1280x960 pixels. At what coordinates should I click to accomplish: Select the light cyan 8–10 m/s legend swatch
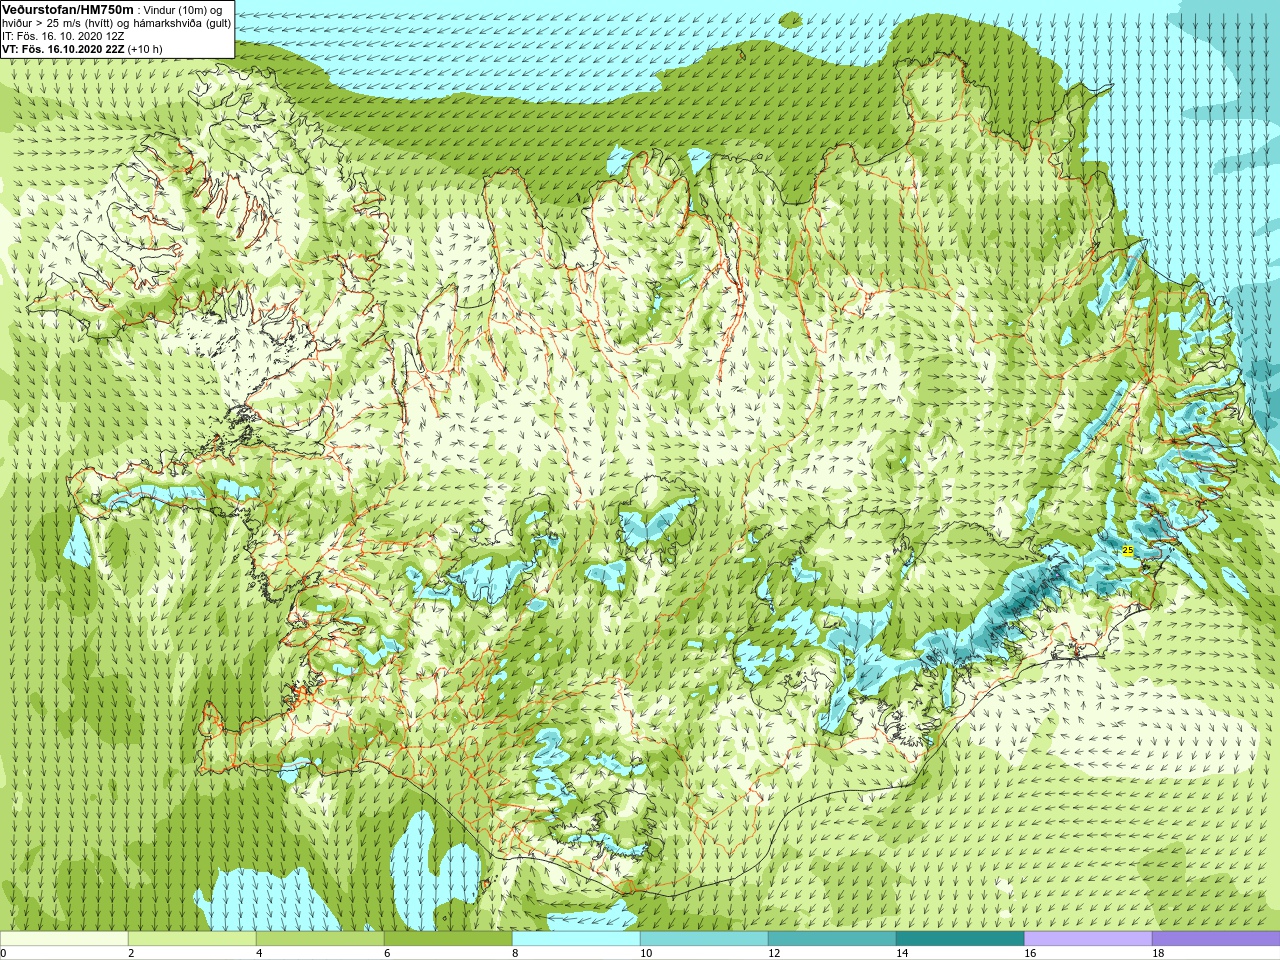point(576,939)
